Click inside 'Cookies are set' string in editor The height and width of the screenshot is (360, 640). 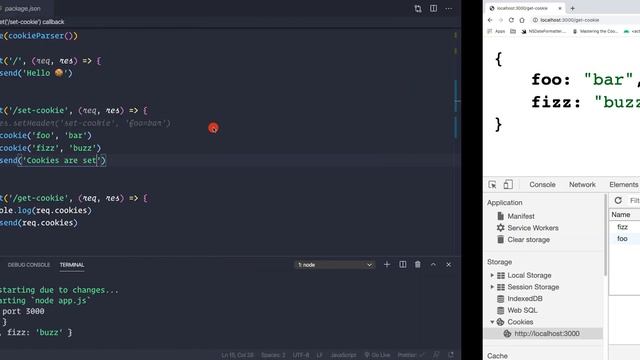[x=61, y=160]
